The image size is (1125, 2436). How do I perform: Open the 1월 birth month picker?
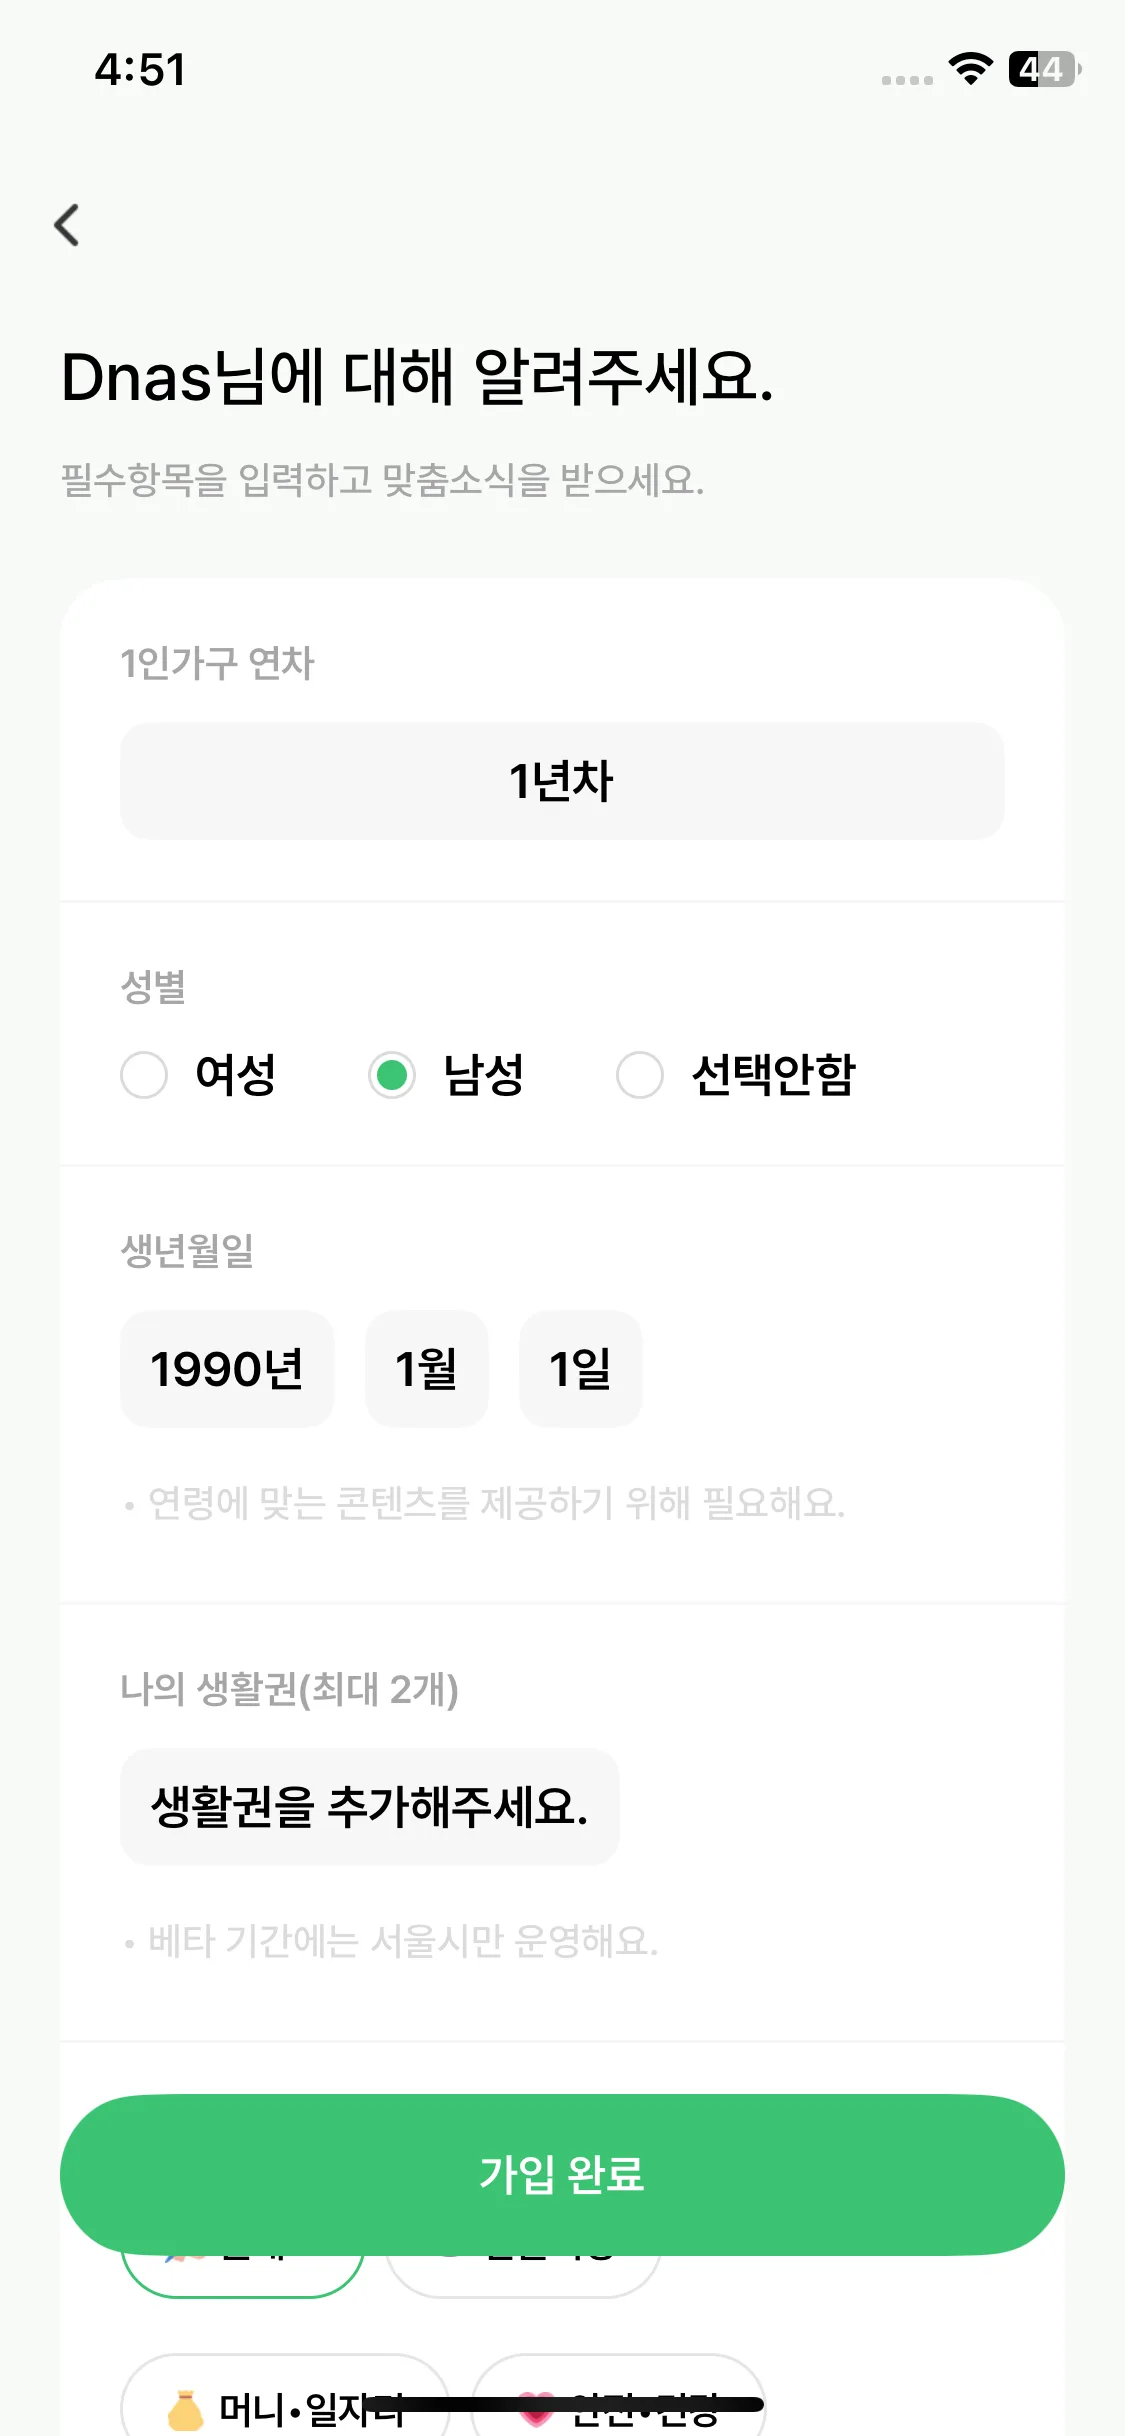click(x=426, y=1369)
